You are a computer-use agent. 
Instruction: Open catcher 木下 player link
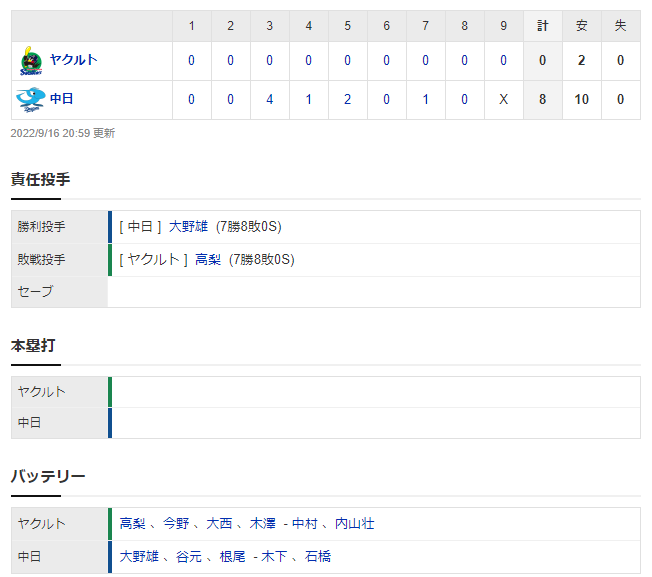274,556
